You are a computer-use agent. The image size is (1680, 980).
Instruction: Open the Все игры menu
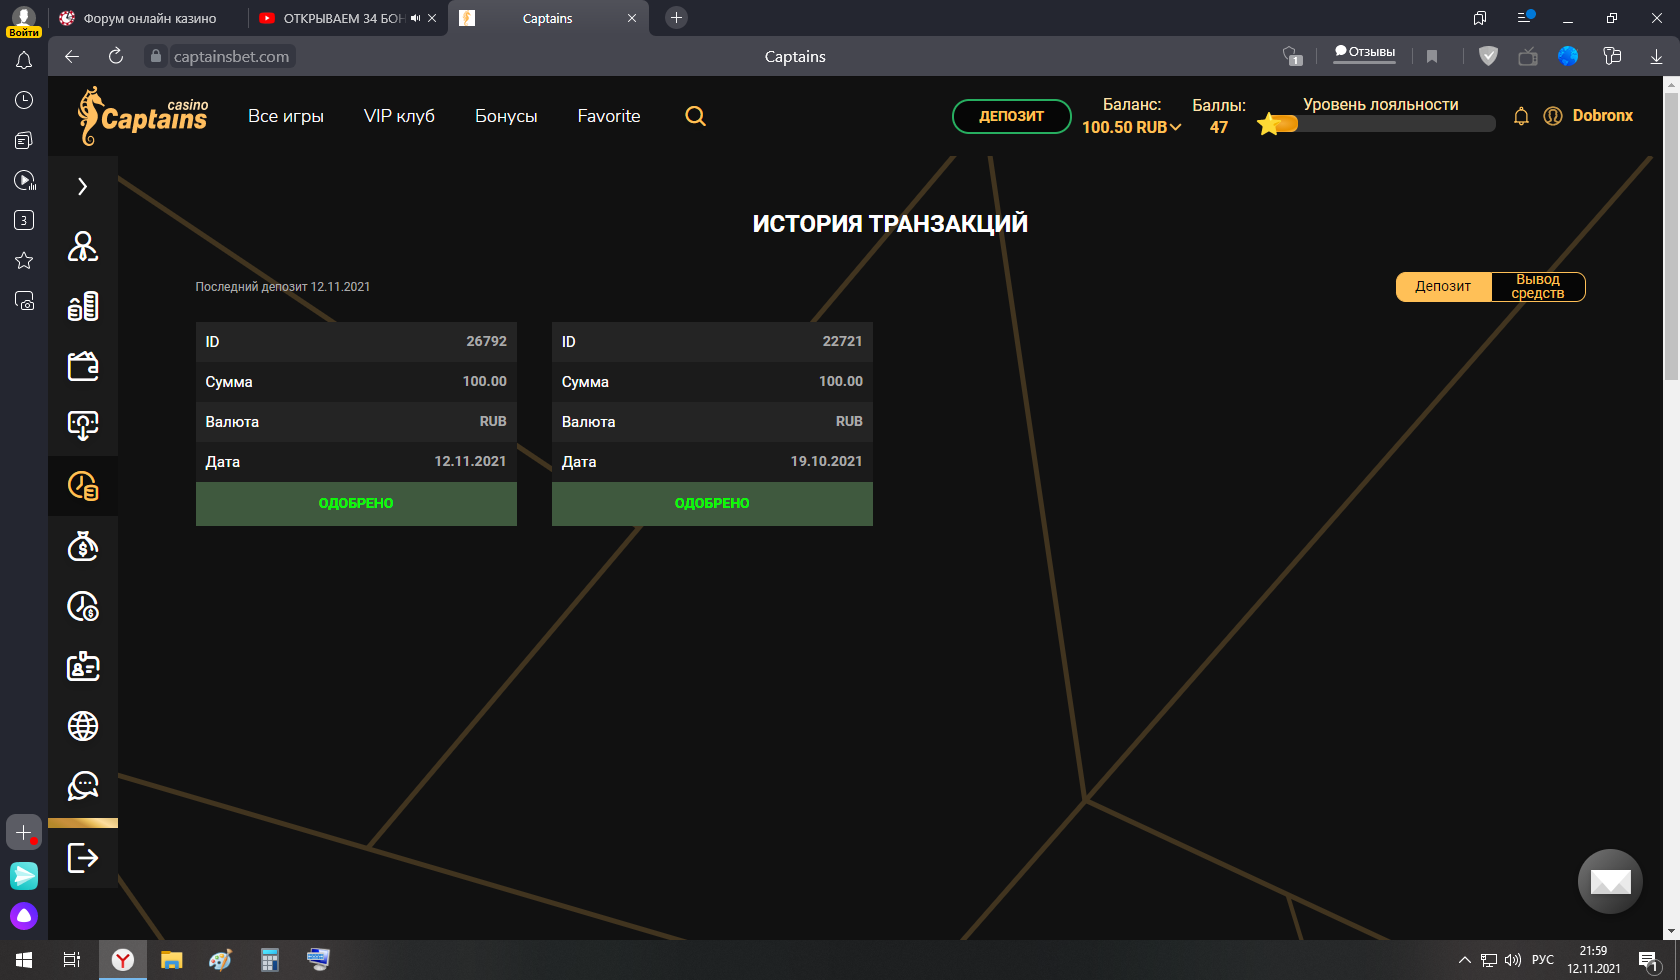tap(286, 116)
